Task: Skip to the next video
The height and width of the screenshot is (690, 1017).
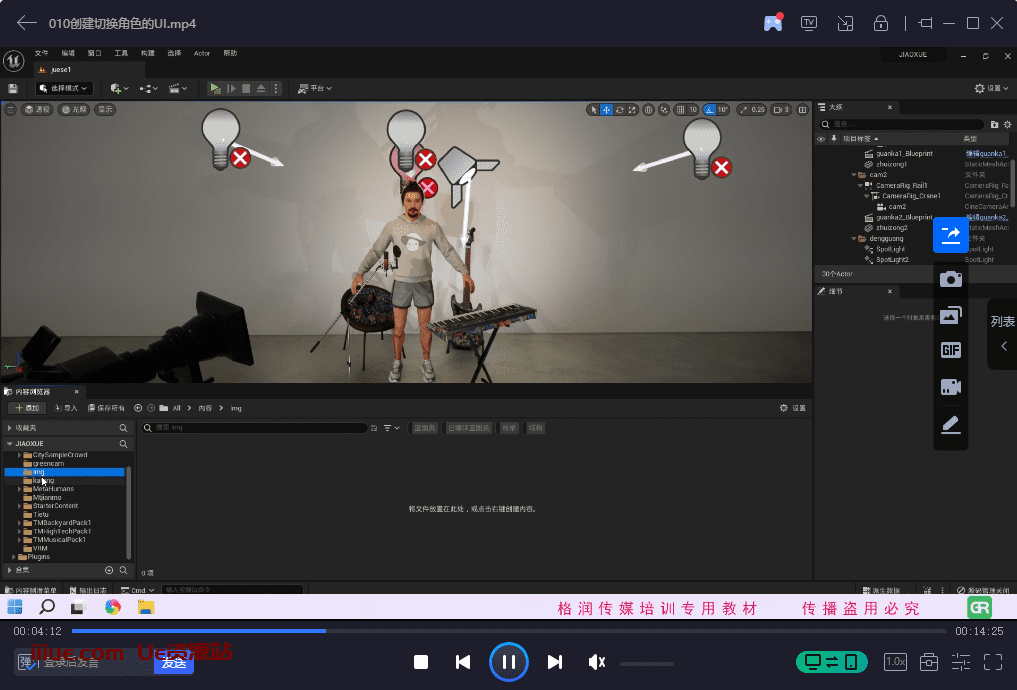Action: click(555, 662)
